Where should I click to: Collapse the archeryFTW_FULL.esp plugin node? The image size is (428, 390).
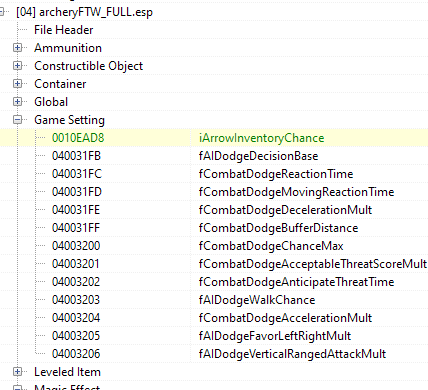click(1, 12)
